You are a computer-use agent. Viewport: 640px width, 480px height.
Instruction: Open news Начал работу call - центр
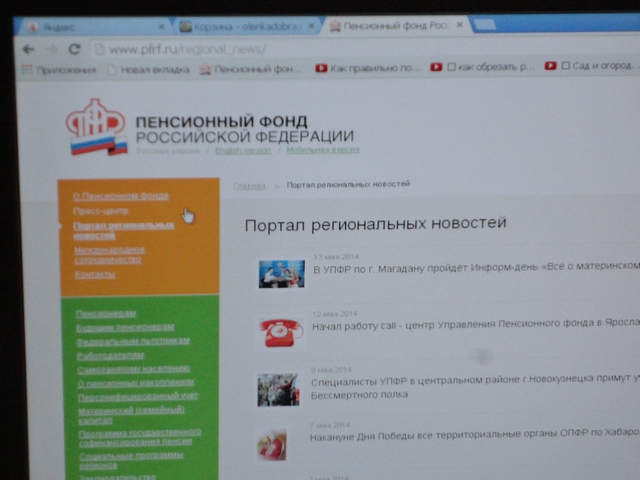[x=476, y=324]
